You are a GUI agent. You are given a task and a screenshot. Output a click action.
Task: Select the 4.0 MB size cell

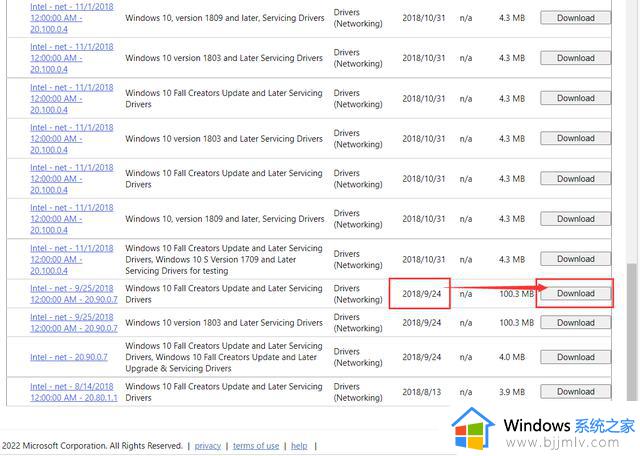pyautogui.click(x=511, y=357)
